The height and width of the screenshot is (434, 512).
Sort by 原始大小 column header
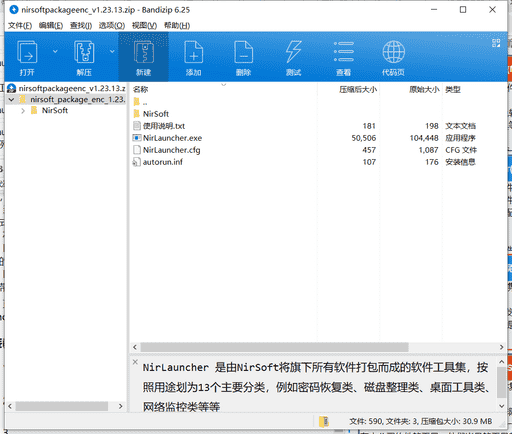pyautogui.click(x=424, y=89)
